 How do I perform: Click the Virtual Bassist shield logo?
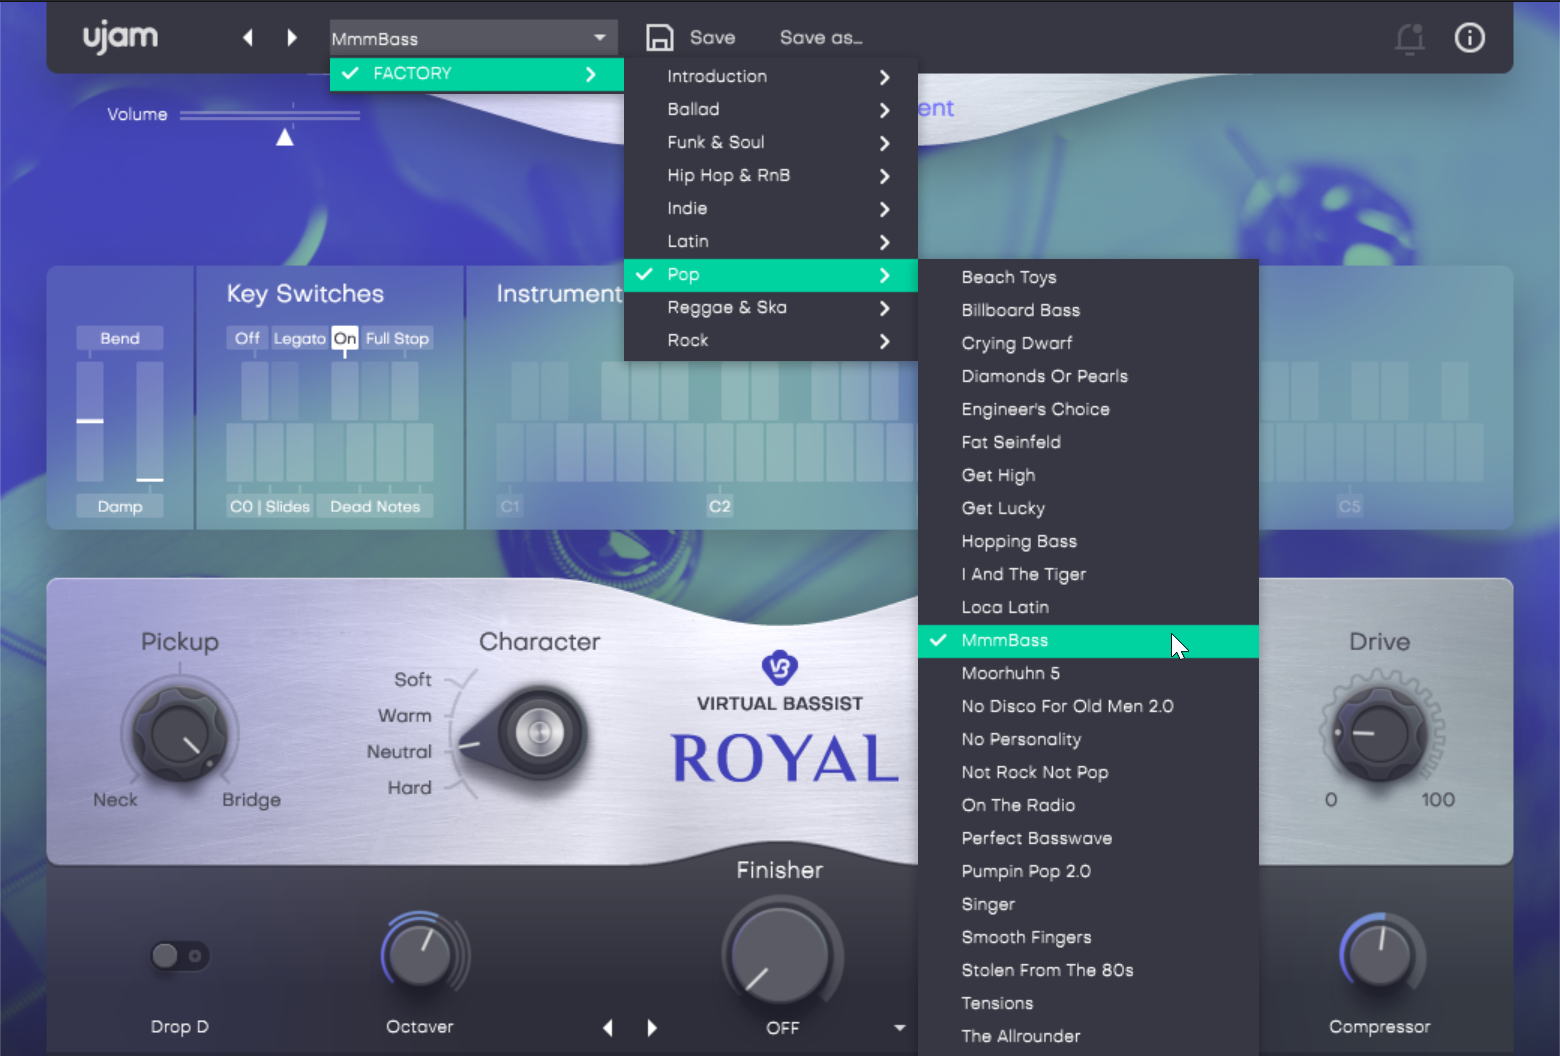pyautogui.click(x=780, y=667)
